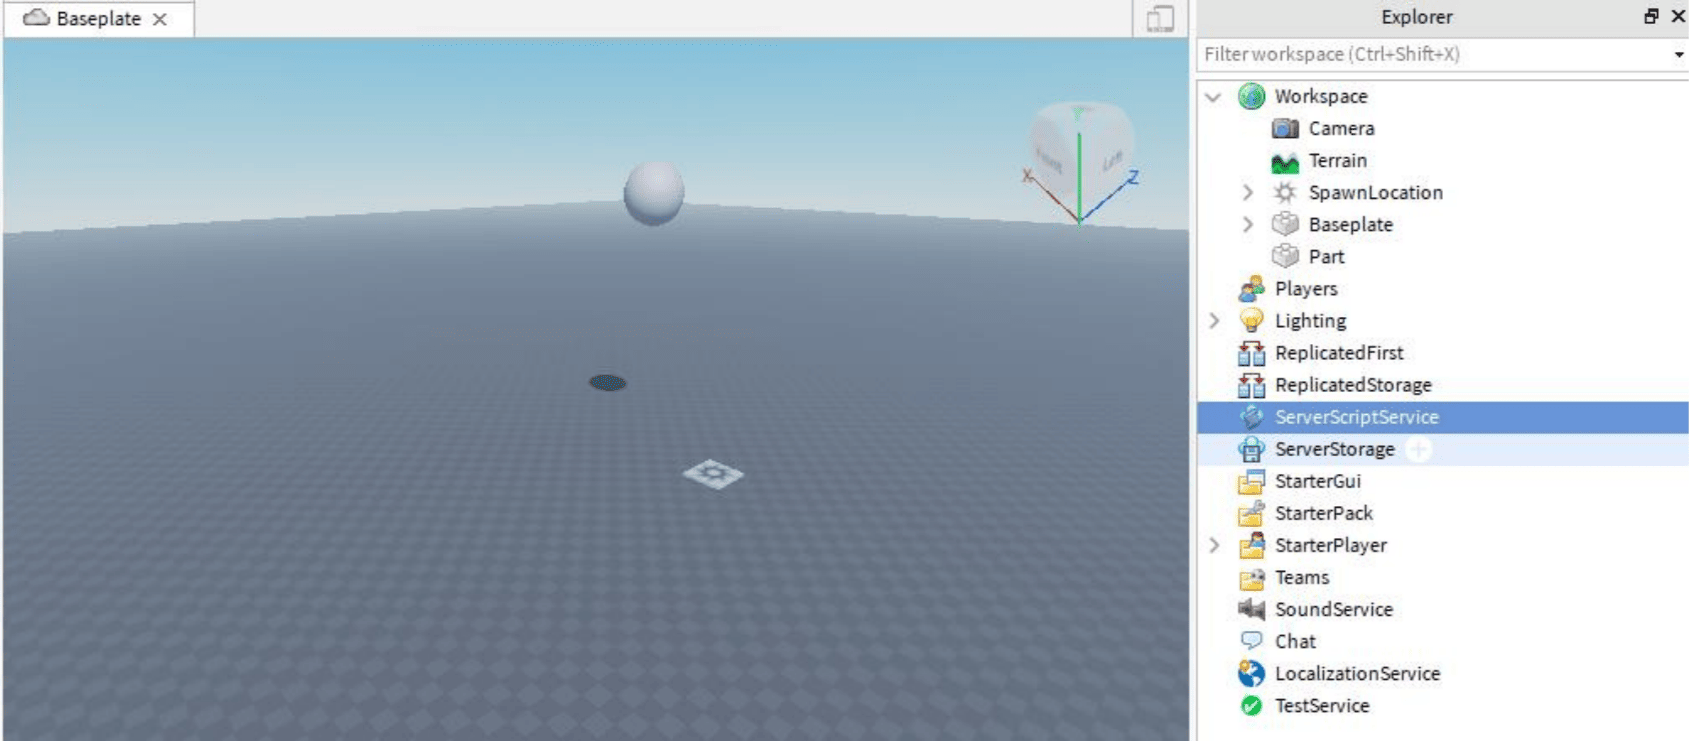Select the Chat label
The height and width of the screenshot is (741, 1698).
1295,641
